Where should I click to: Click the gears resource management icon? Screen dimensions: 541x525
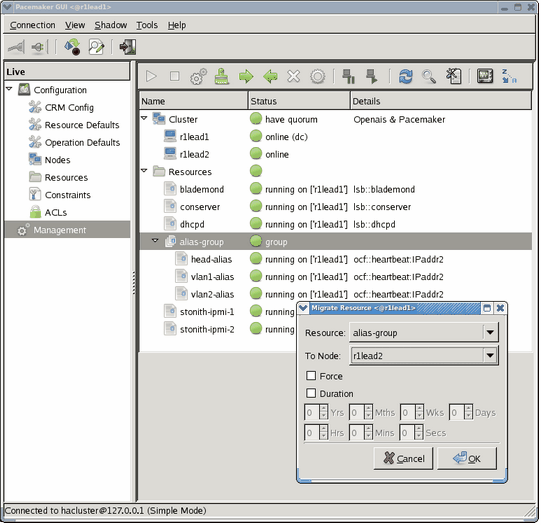(x=198, y=76)
